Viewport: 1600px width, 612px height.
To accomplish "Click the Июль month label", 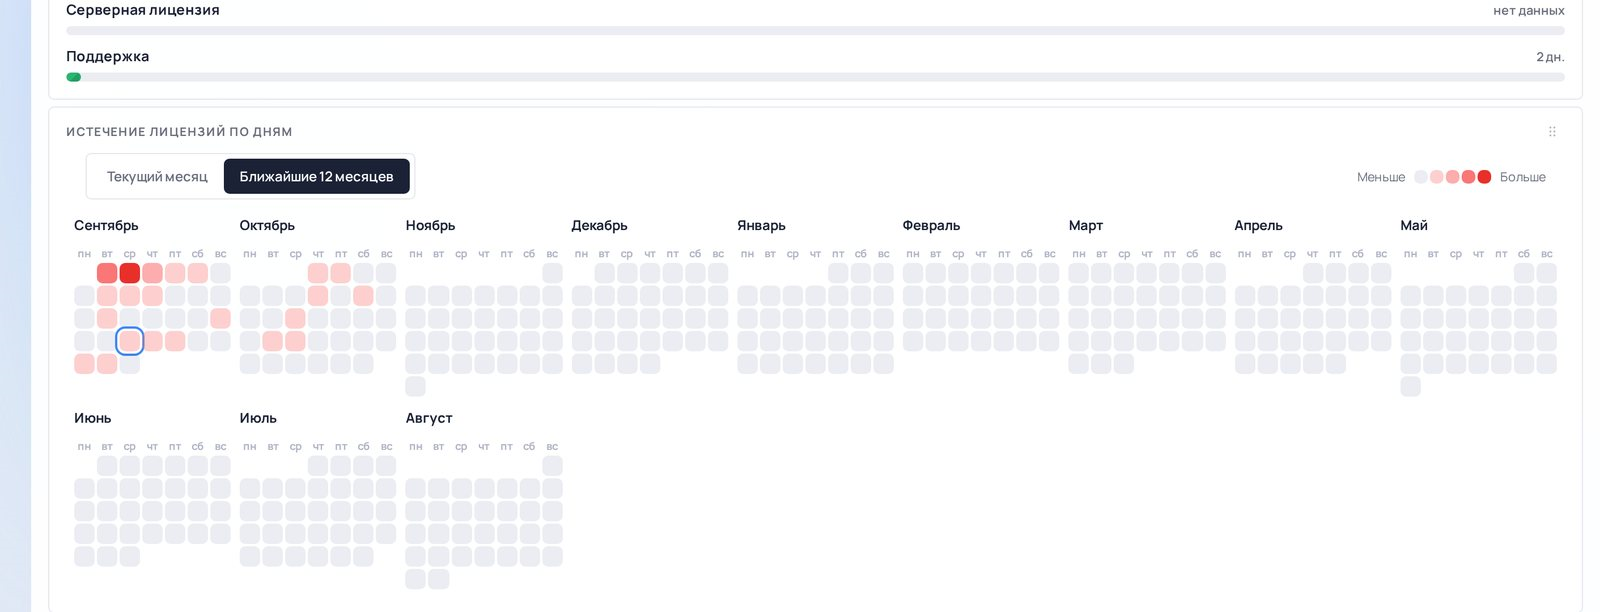I will click(258, 419).
